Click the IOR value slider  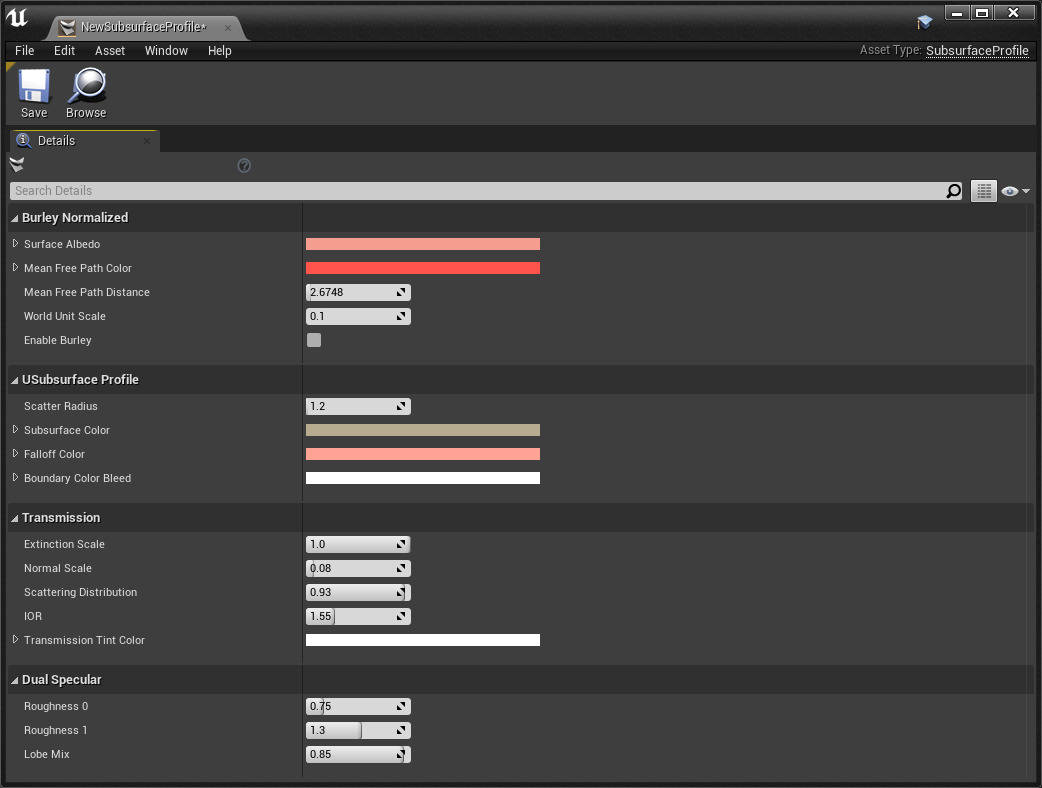pyautogui.click(x=358, y=617)
